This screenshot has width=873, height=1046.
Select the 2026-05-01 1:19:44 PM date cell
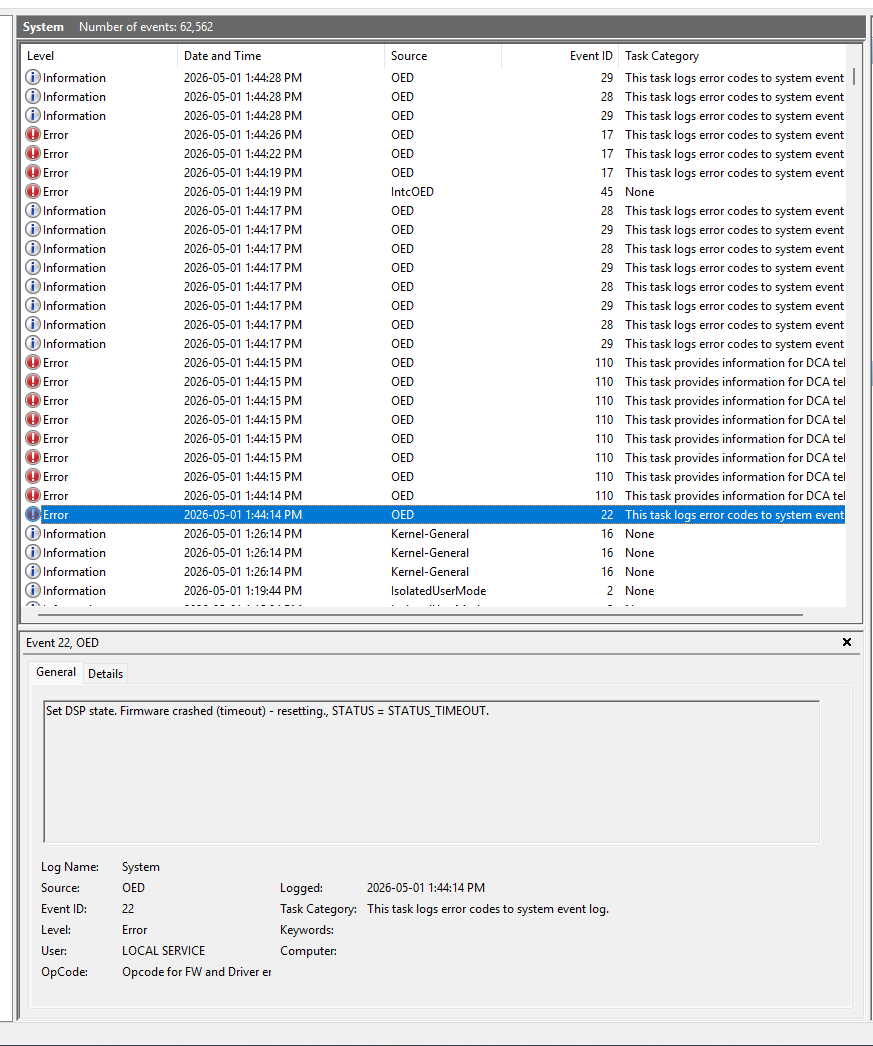tap(243, 590)
